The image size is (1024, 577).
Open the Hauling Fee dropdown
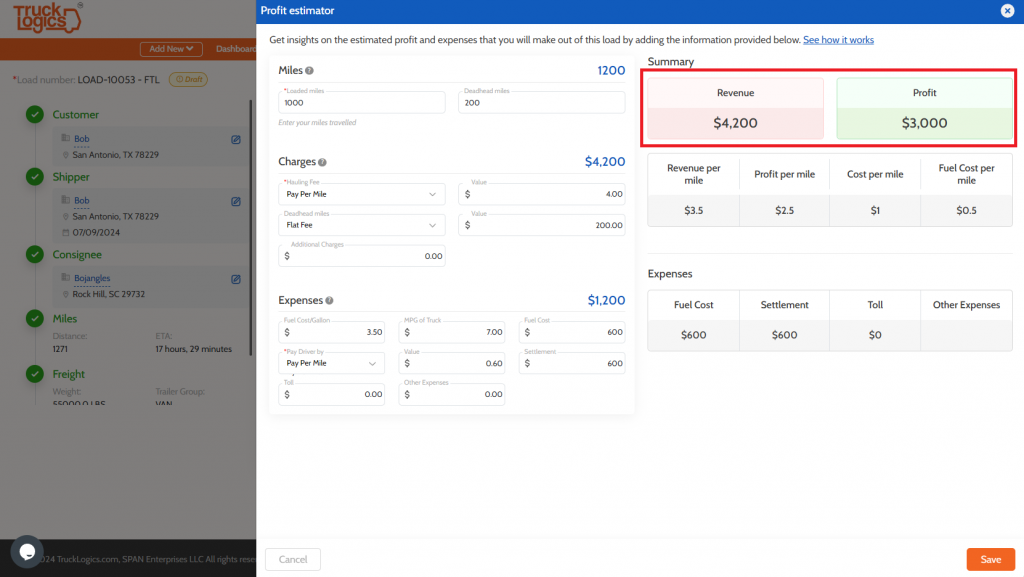[x=362, y=194]
